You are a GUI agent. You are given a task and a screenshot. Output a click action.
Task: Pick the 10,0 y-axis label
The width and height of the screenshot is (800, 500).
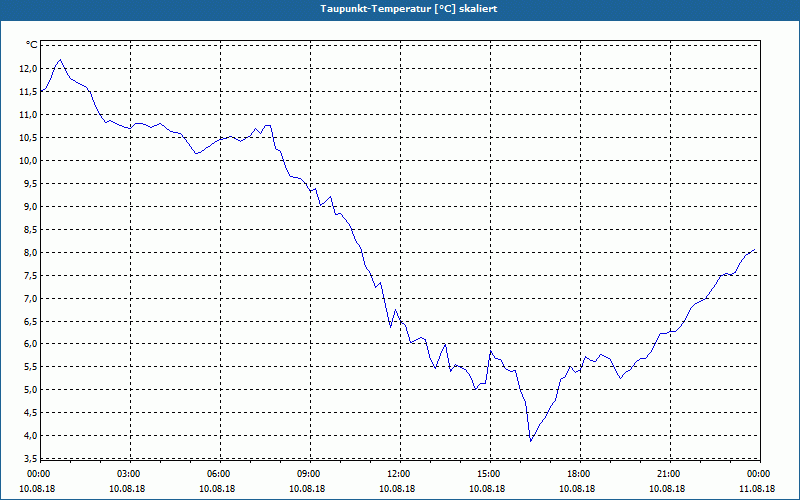pos(28,161)
